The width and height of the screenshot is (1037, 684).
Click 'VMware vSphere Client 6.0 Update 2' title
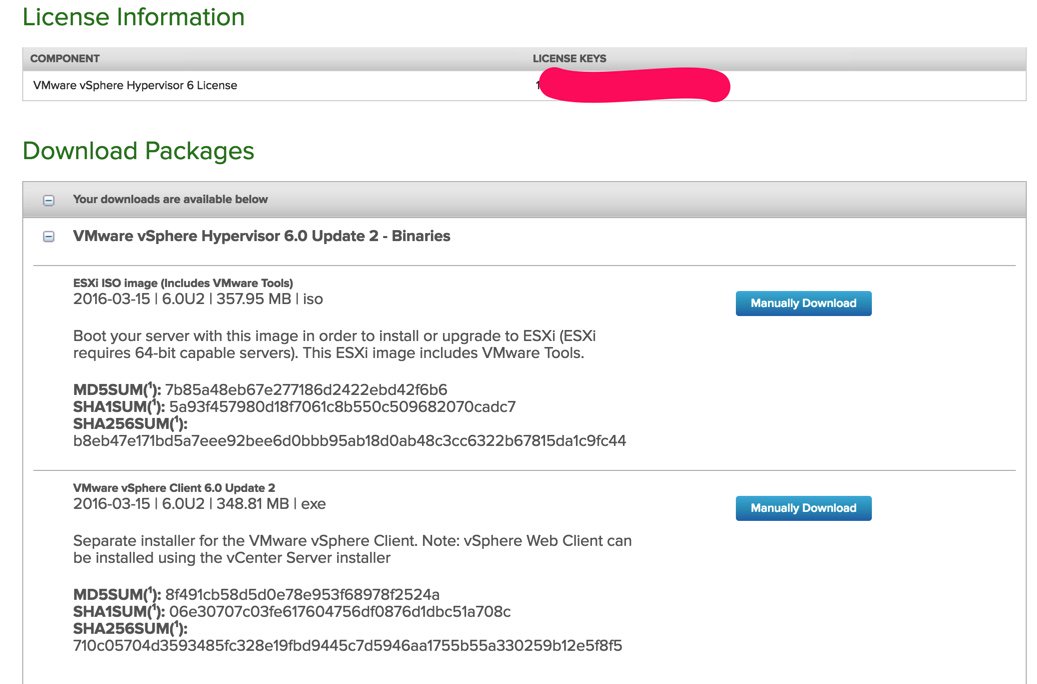[174, 488]
